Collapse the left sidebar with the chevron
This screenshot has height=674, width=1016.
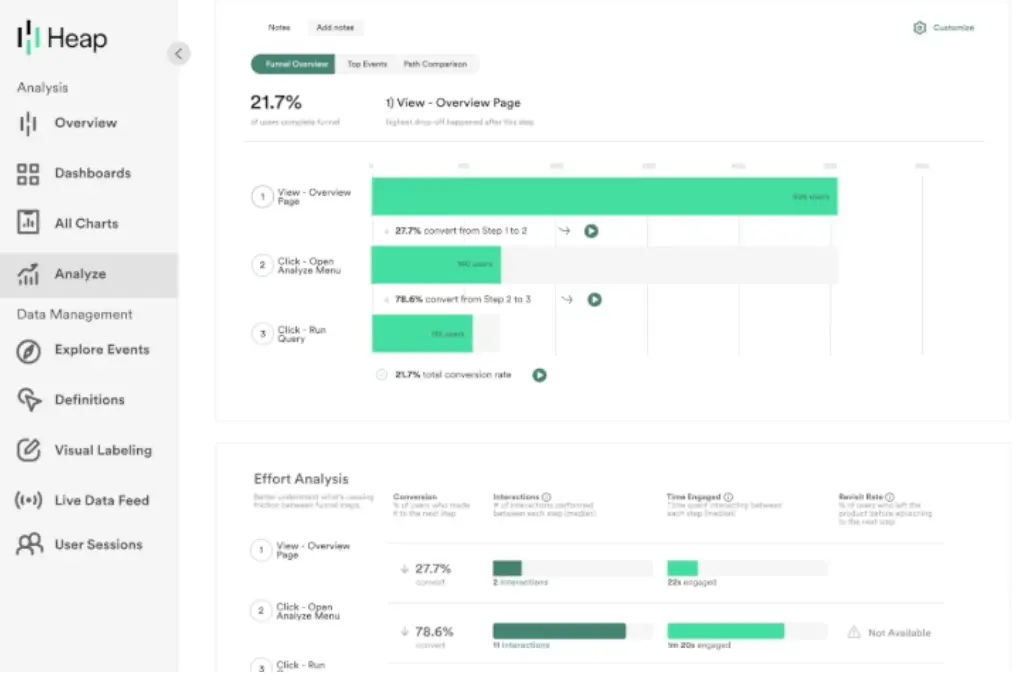tap(178, 53)
